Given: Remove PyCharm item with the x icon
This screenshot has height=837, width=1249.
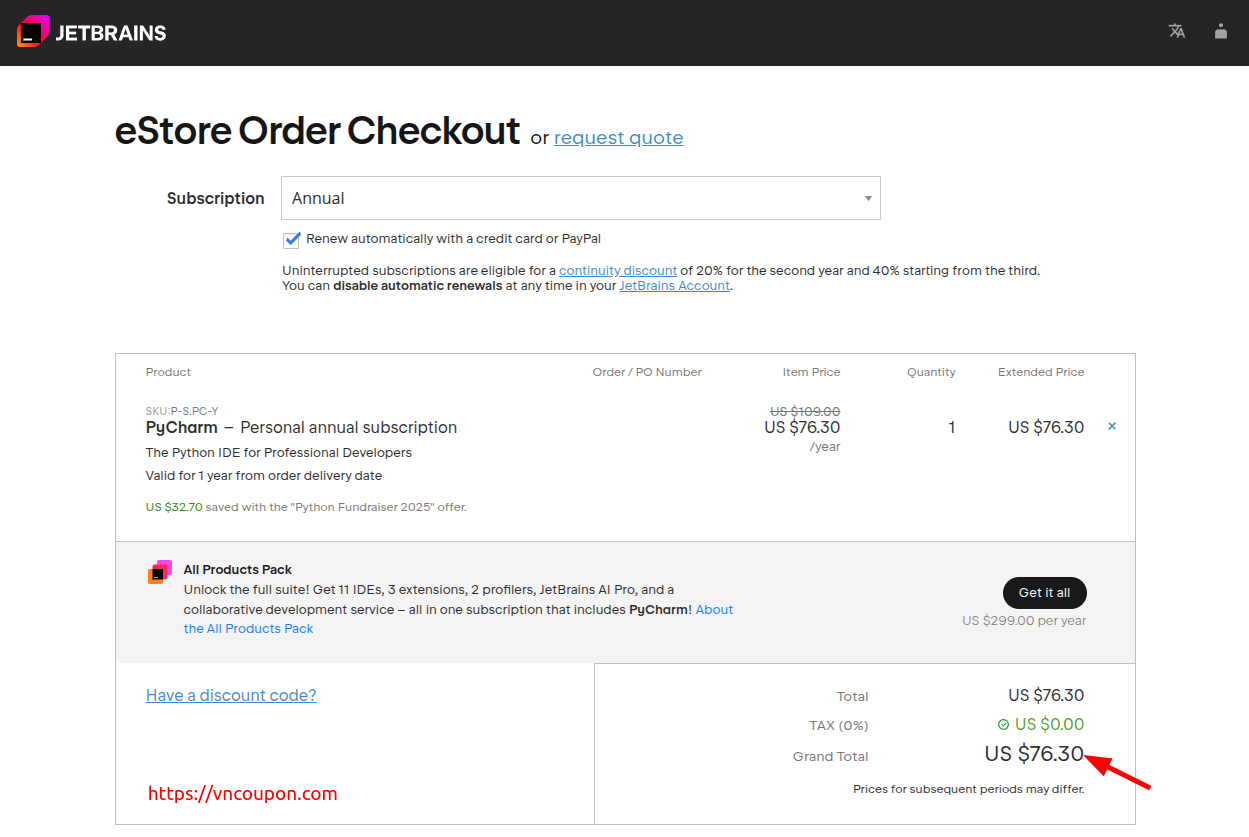Looking at the screenshot, I should tap(1112, 427).
